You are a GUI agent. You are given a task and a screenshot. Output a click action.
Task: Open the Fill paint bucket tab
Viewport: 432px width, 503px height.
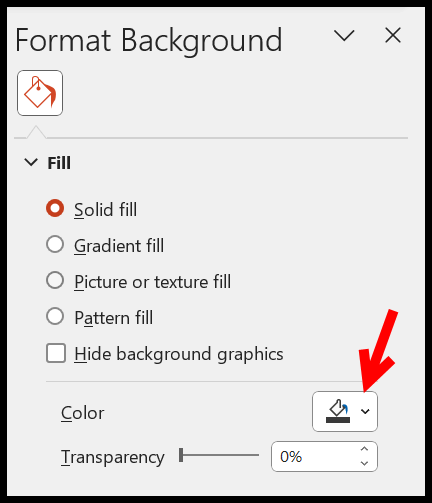(x=40, y=93)
